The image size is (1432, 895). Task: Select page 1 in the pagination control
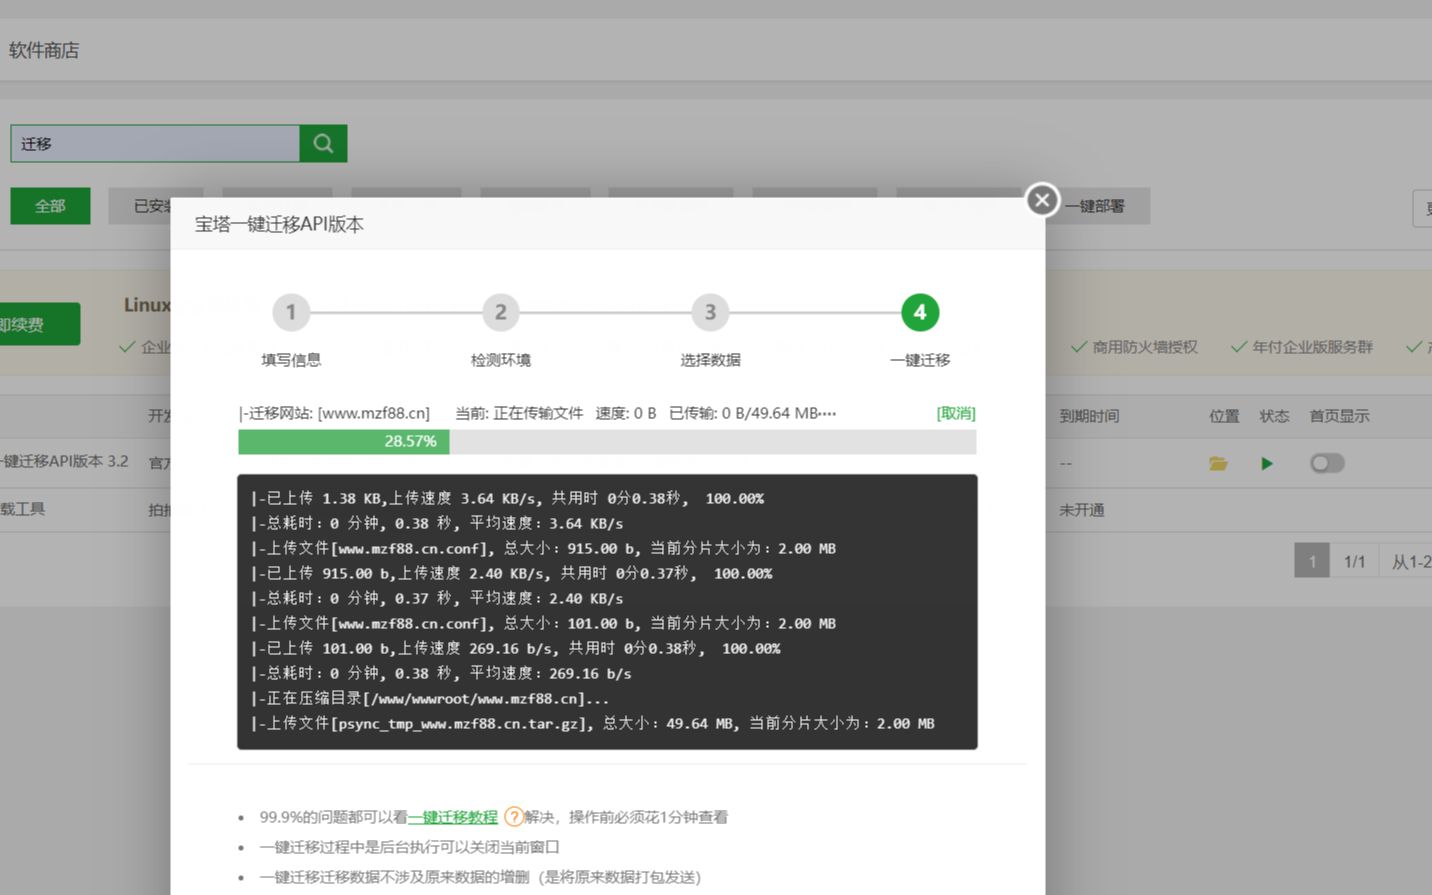tap(1311, 560)
